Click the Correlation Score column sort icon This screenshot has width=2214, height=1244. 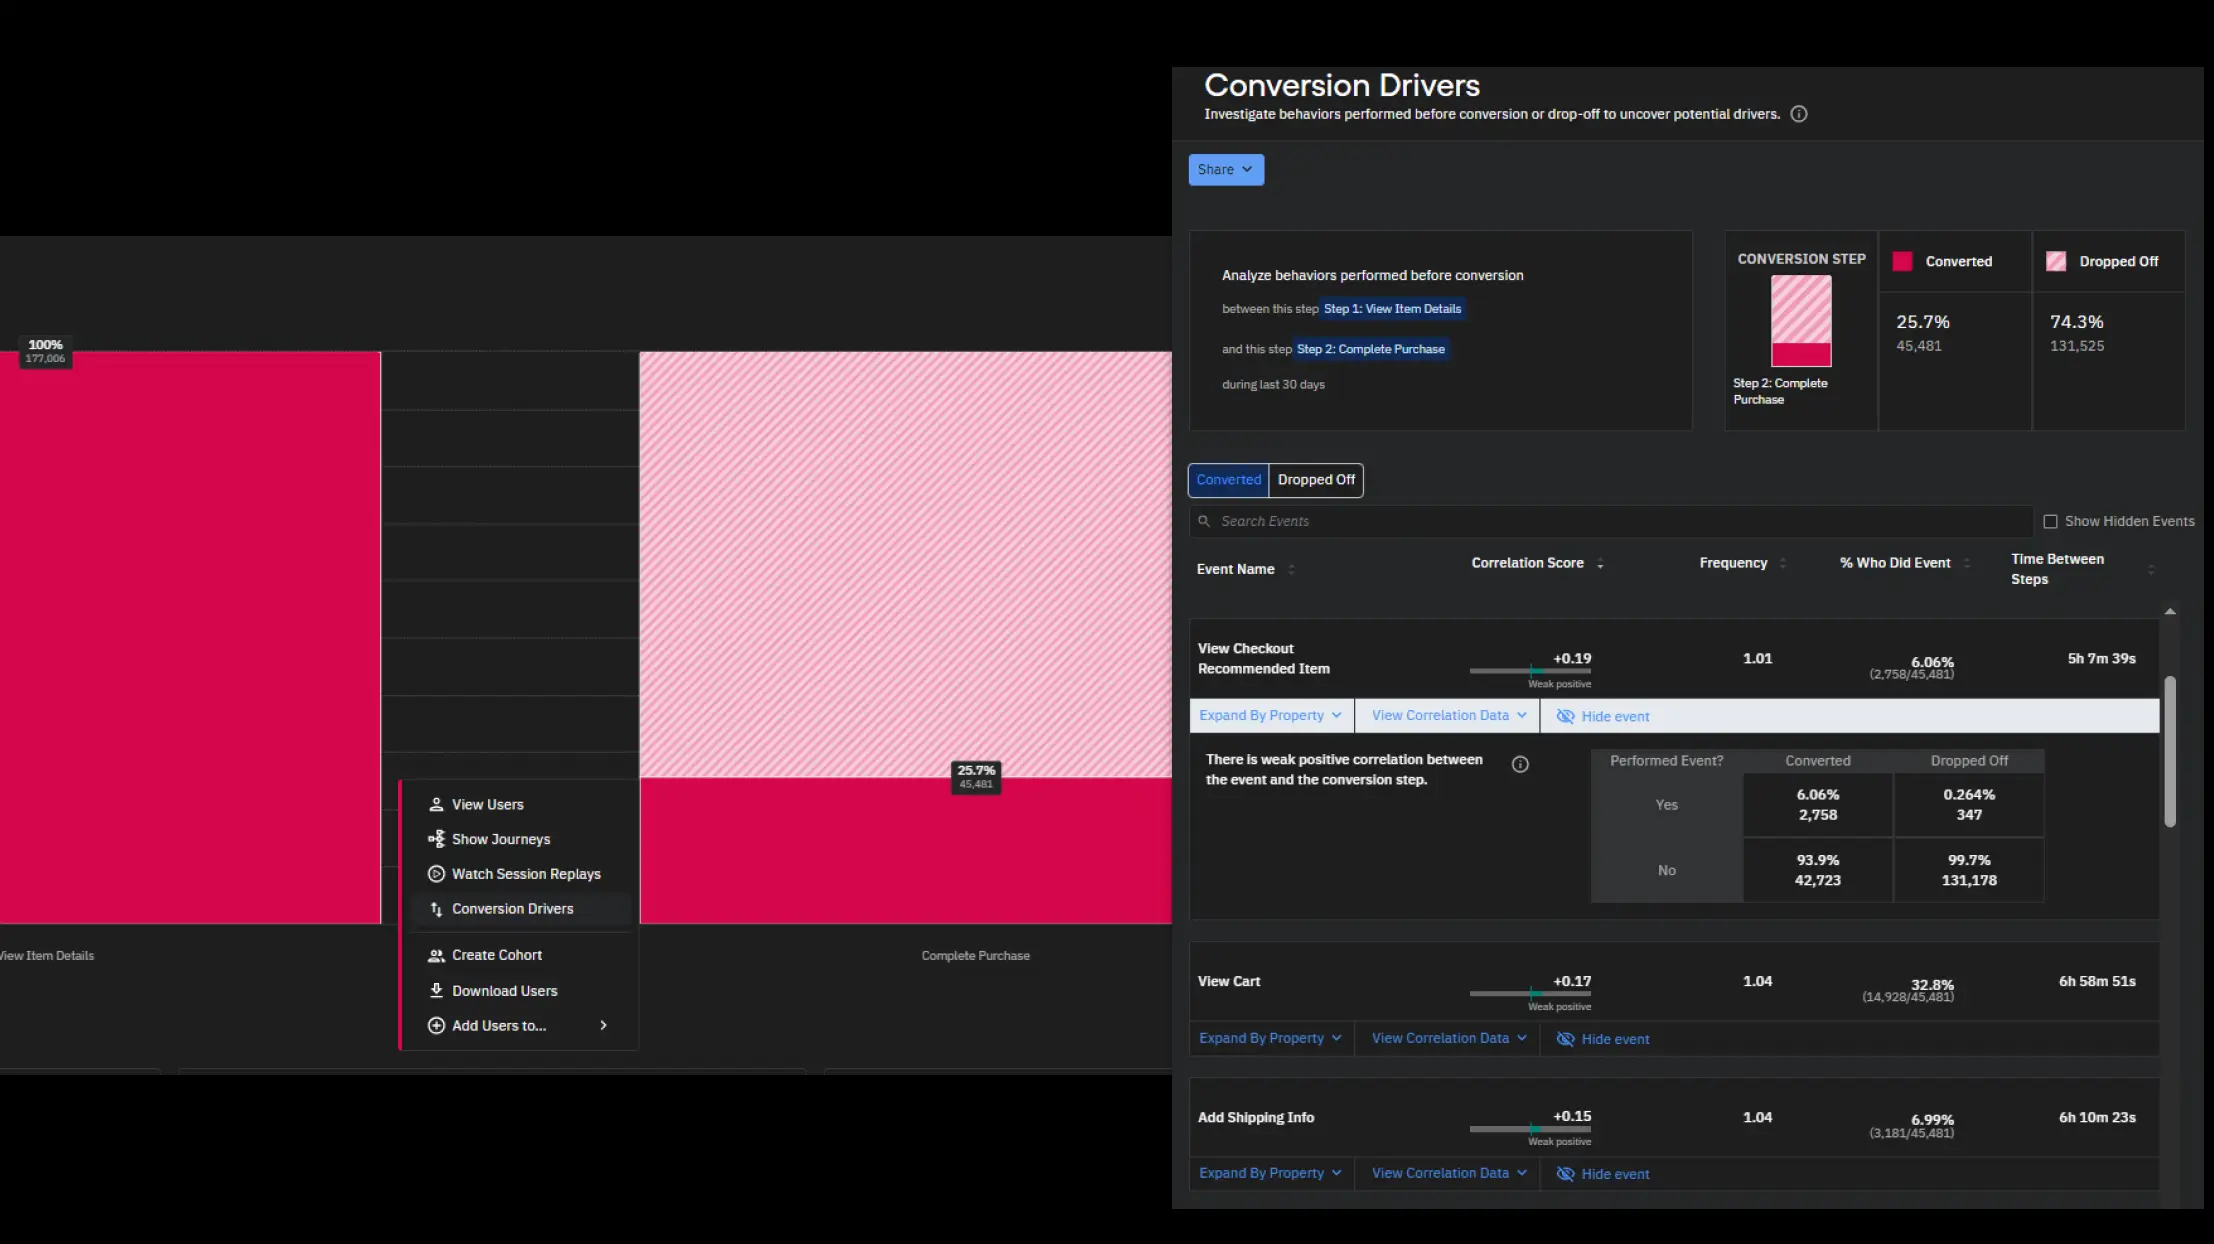tap(1600, 564)
